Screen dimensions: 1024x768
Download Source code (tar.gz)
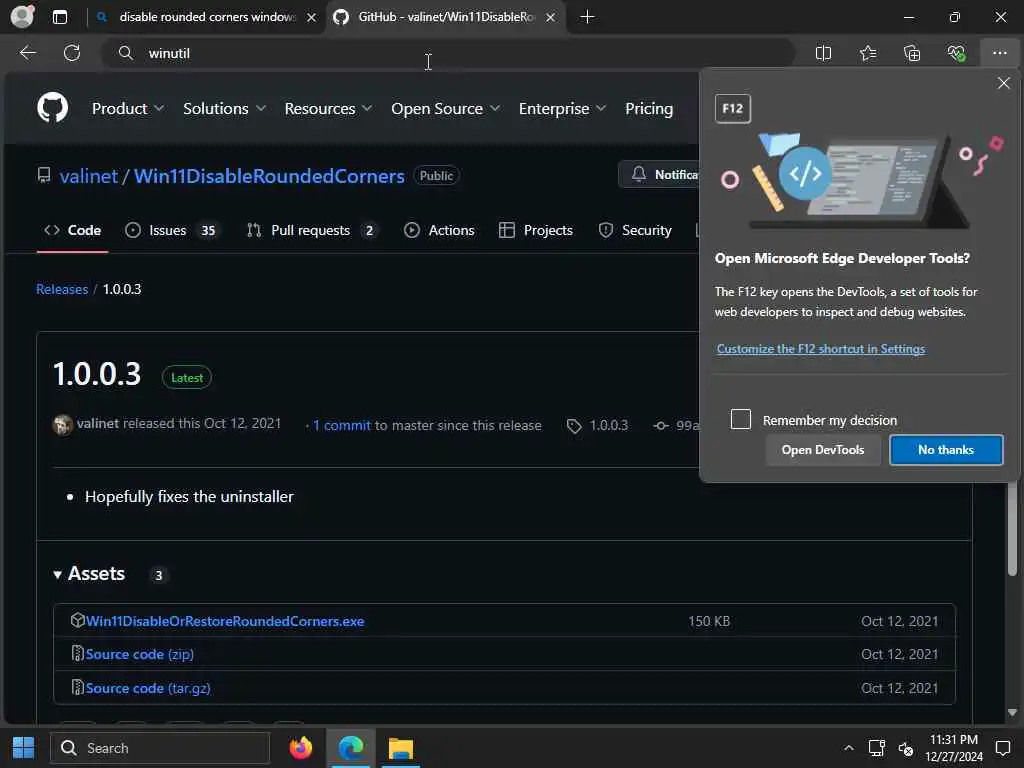[x=148, y=688]
